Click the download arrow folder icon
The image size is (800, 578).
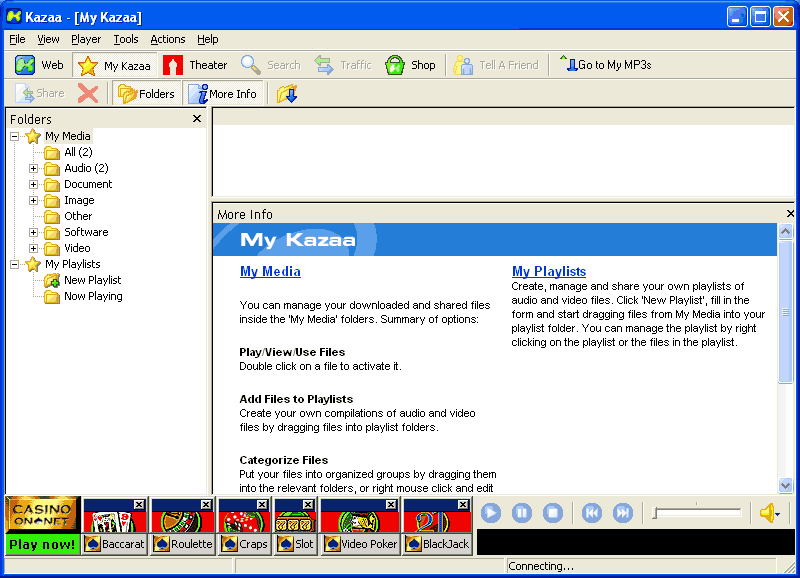click(x=287, y=94)
